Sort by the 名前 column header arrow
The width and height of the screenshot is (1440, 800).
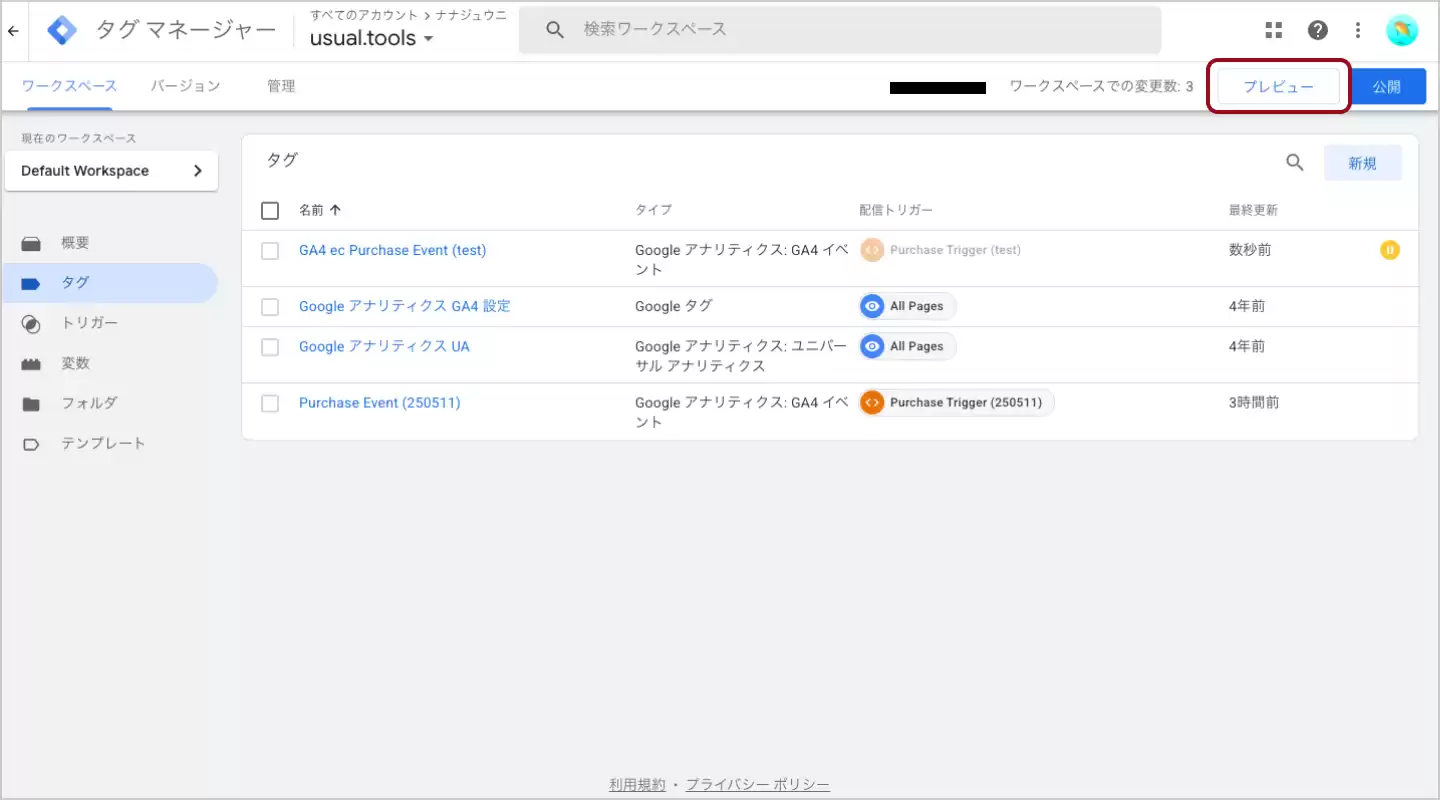click(335, 210)
